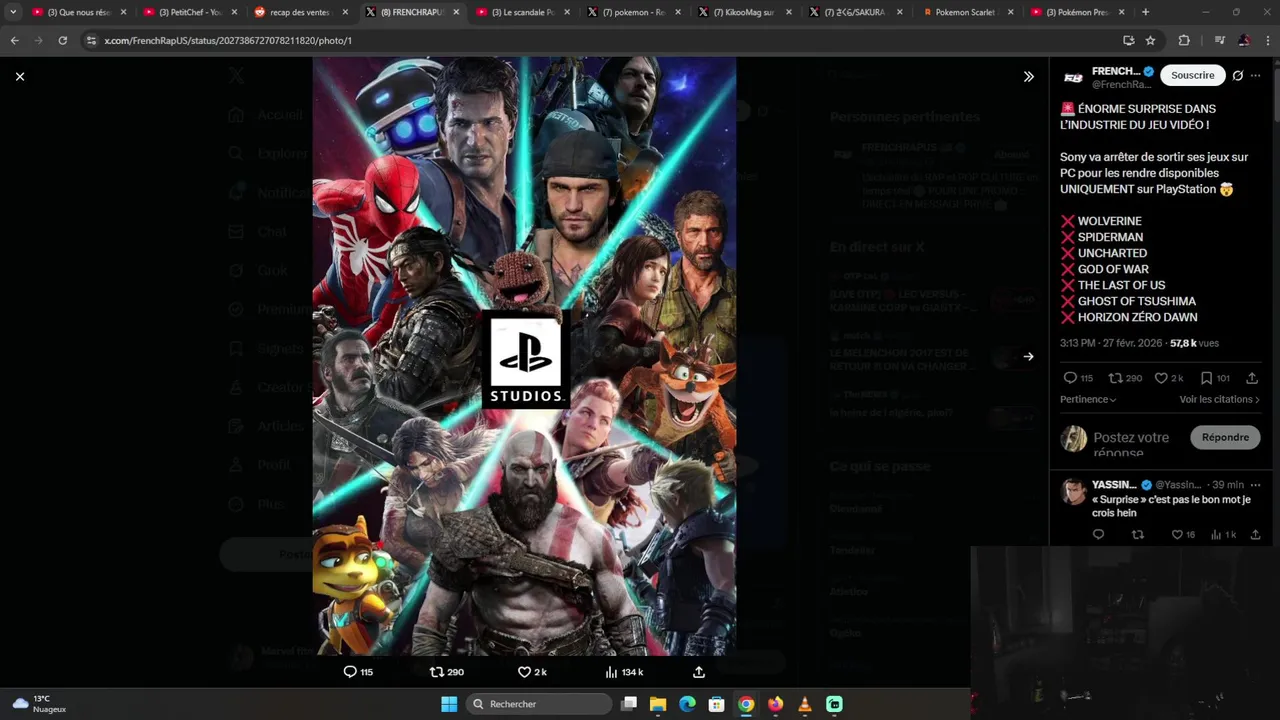Open the @FrenchRa handle link

(x=1121, y=85)
